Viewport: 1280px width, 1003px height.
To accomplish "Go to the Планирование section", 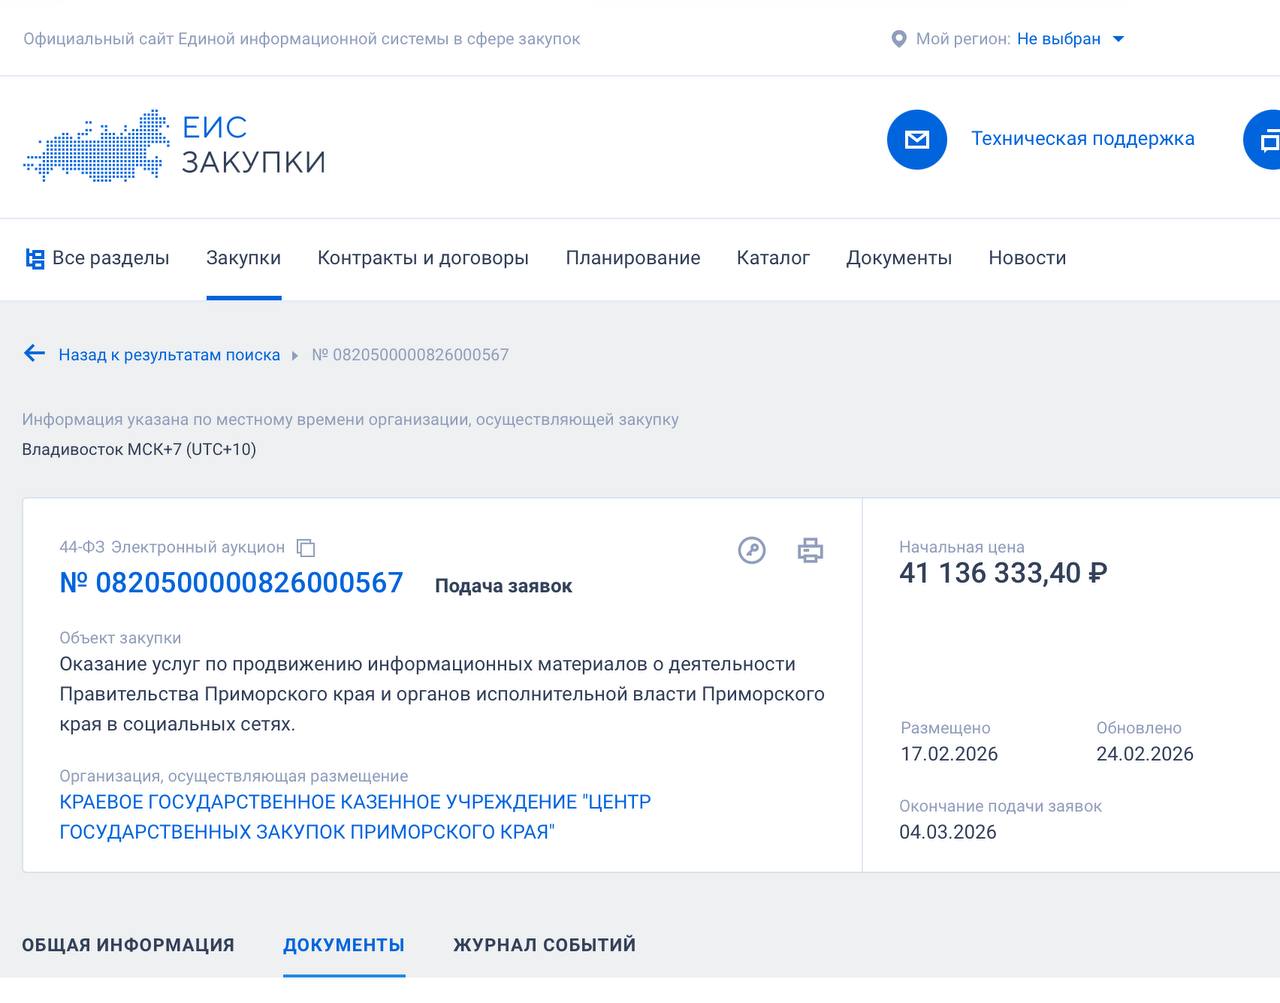I will pos(632,258).
